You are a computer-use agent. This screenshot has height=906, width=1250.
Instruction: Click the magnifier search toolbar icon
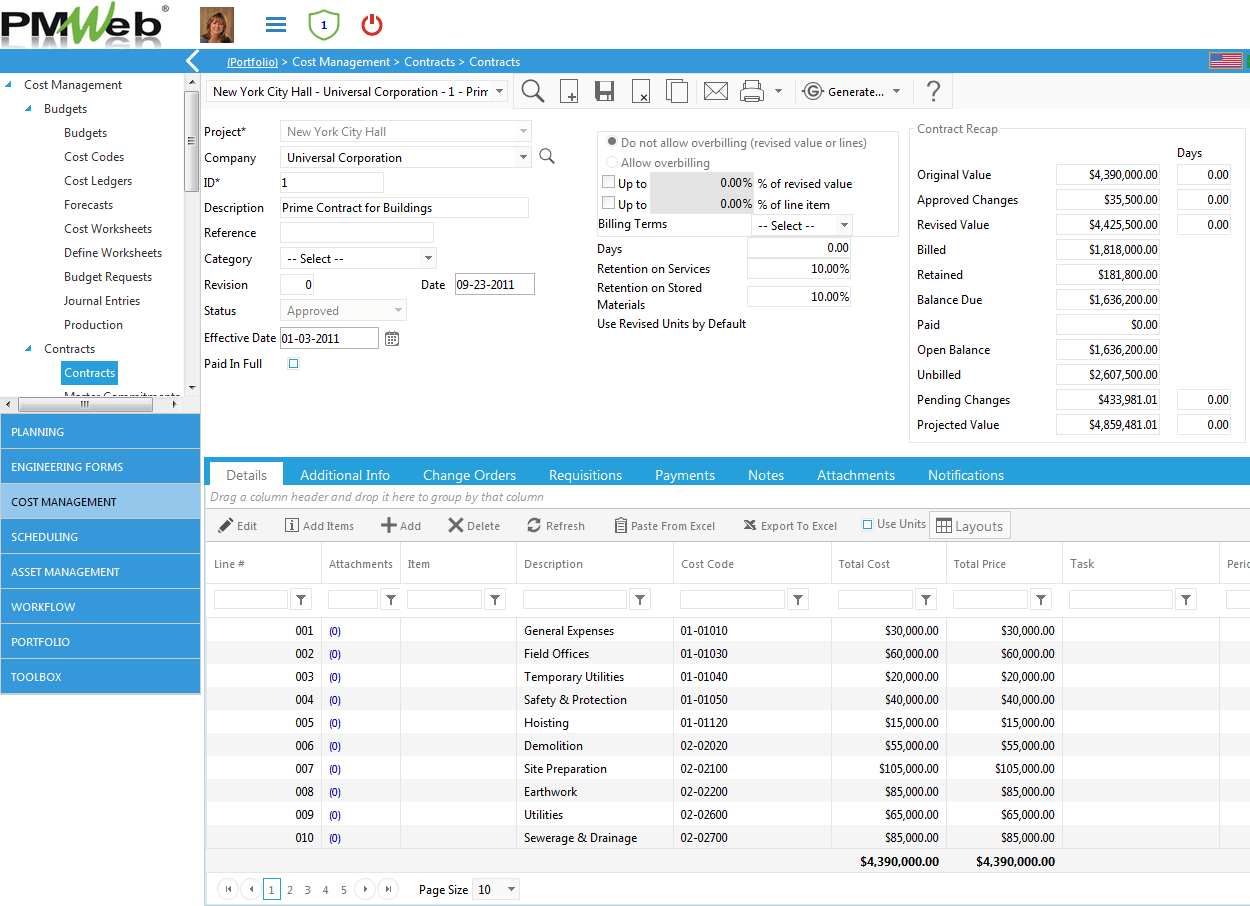[533, 91]
